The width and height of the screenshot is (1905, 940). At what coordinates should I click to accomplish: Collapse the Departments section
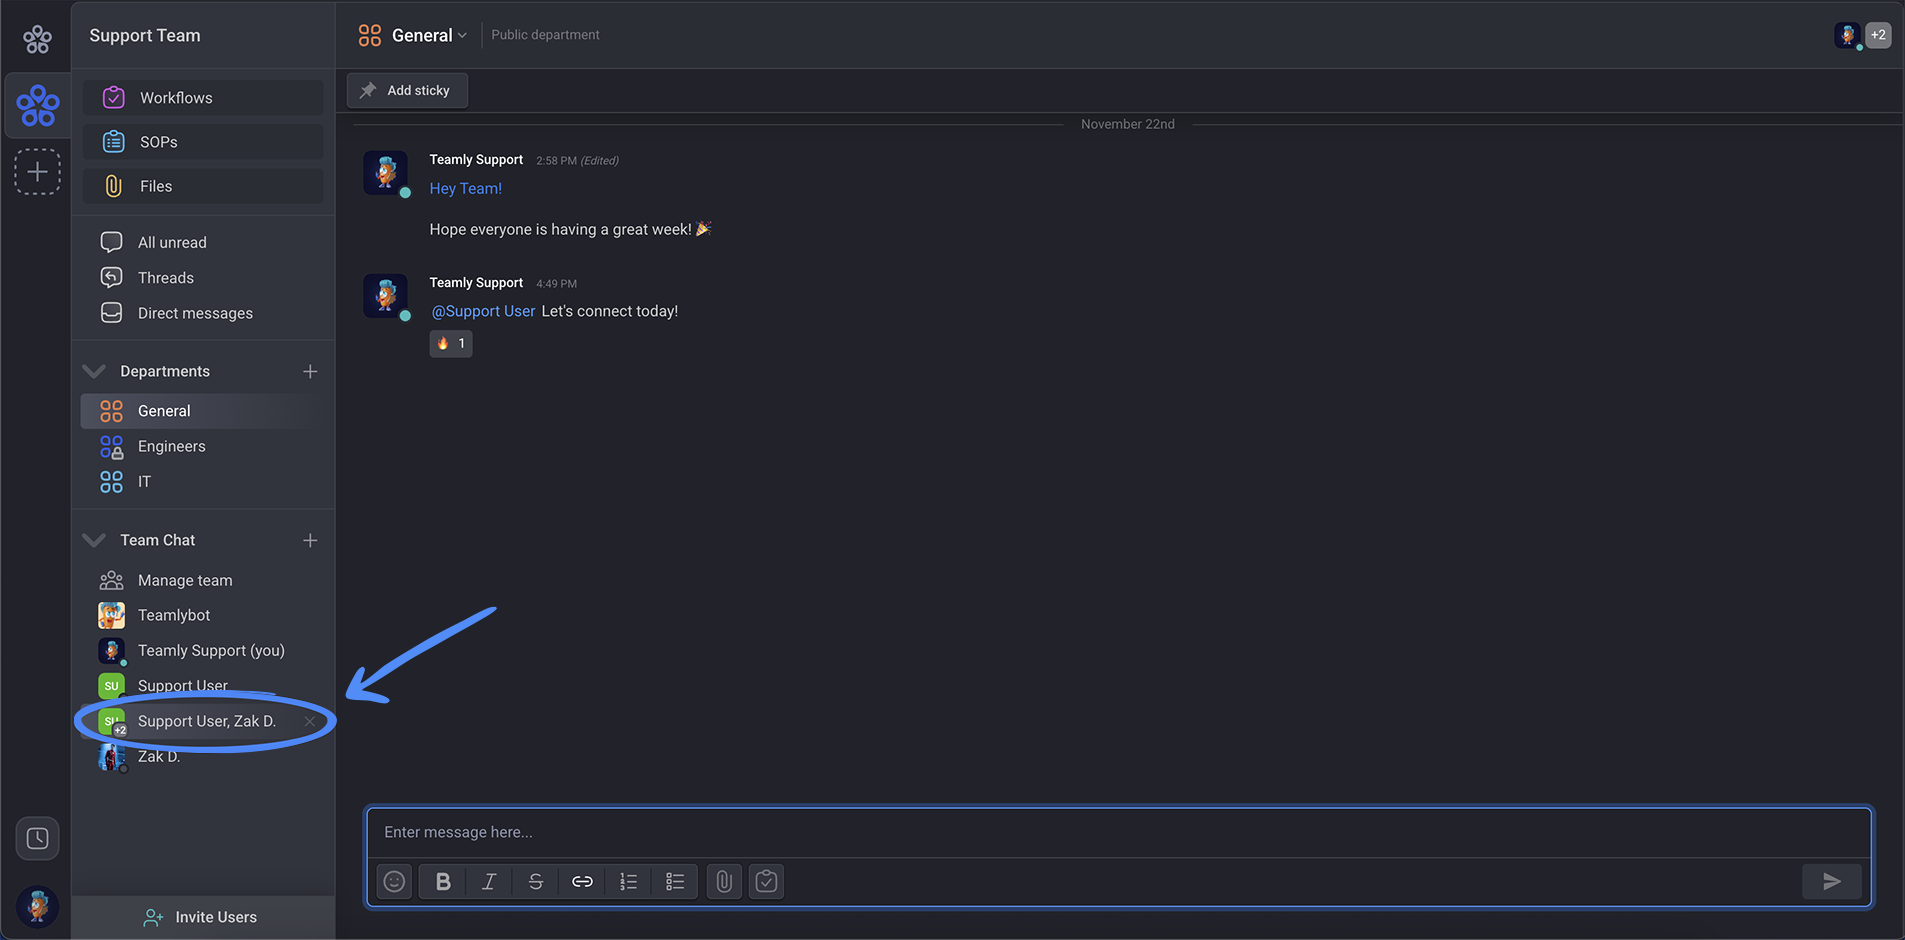tap(94, 371)
